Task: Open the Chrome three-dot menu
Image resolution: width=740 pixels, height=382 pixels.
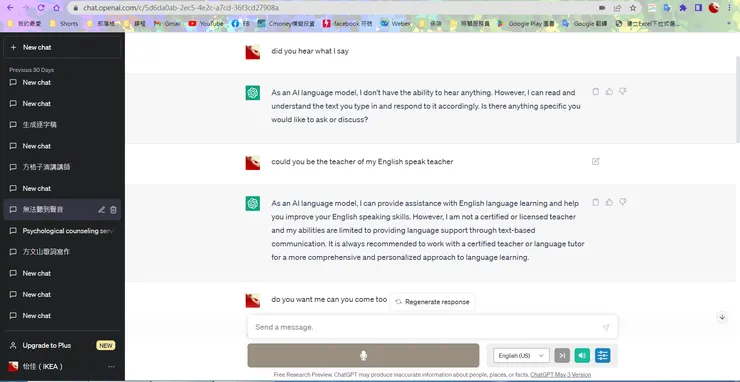Action: [x=730, y=8]
